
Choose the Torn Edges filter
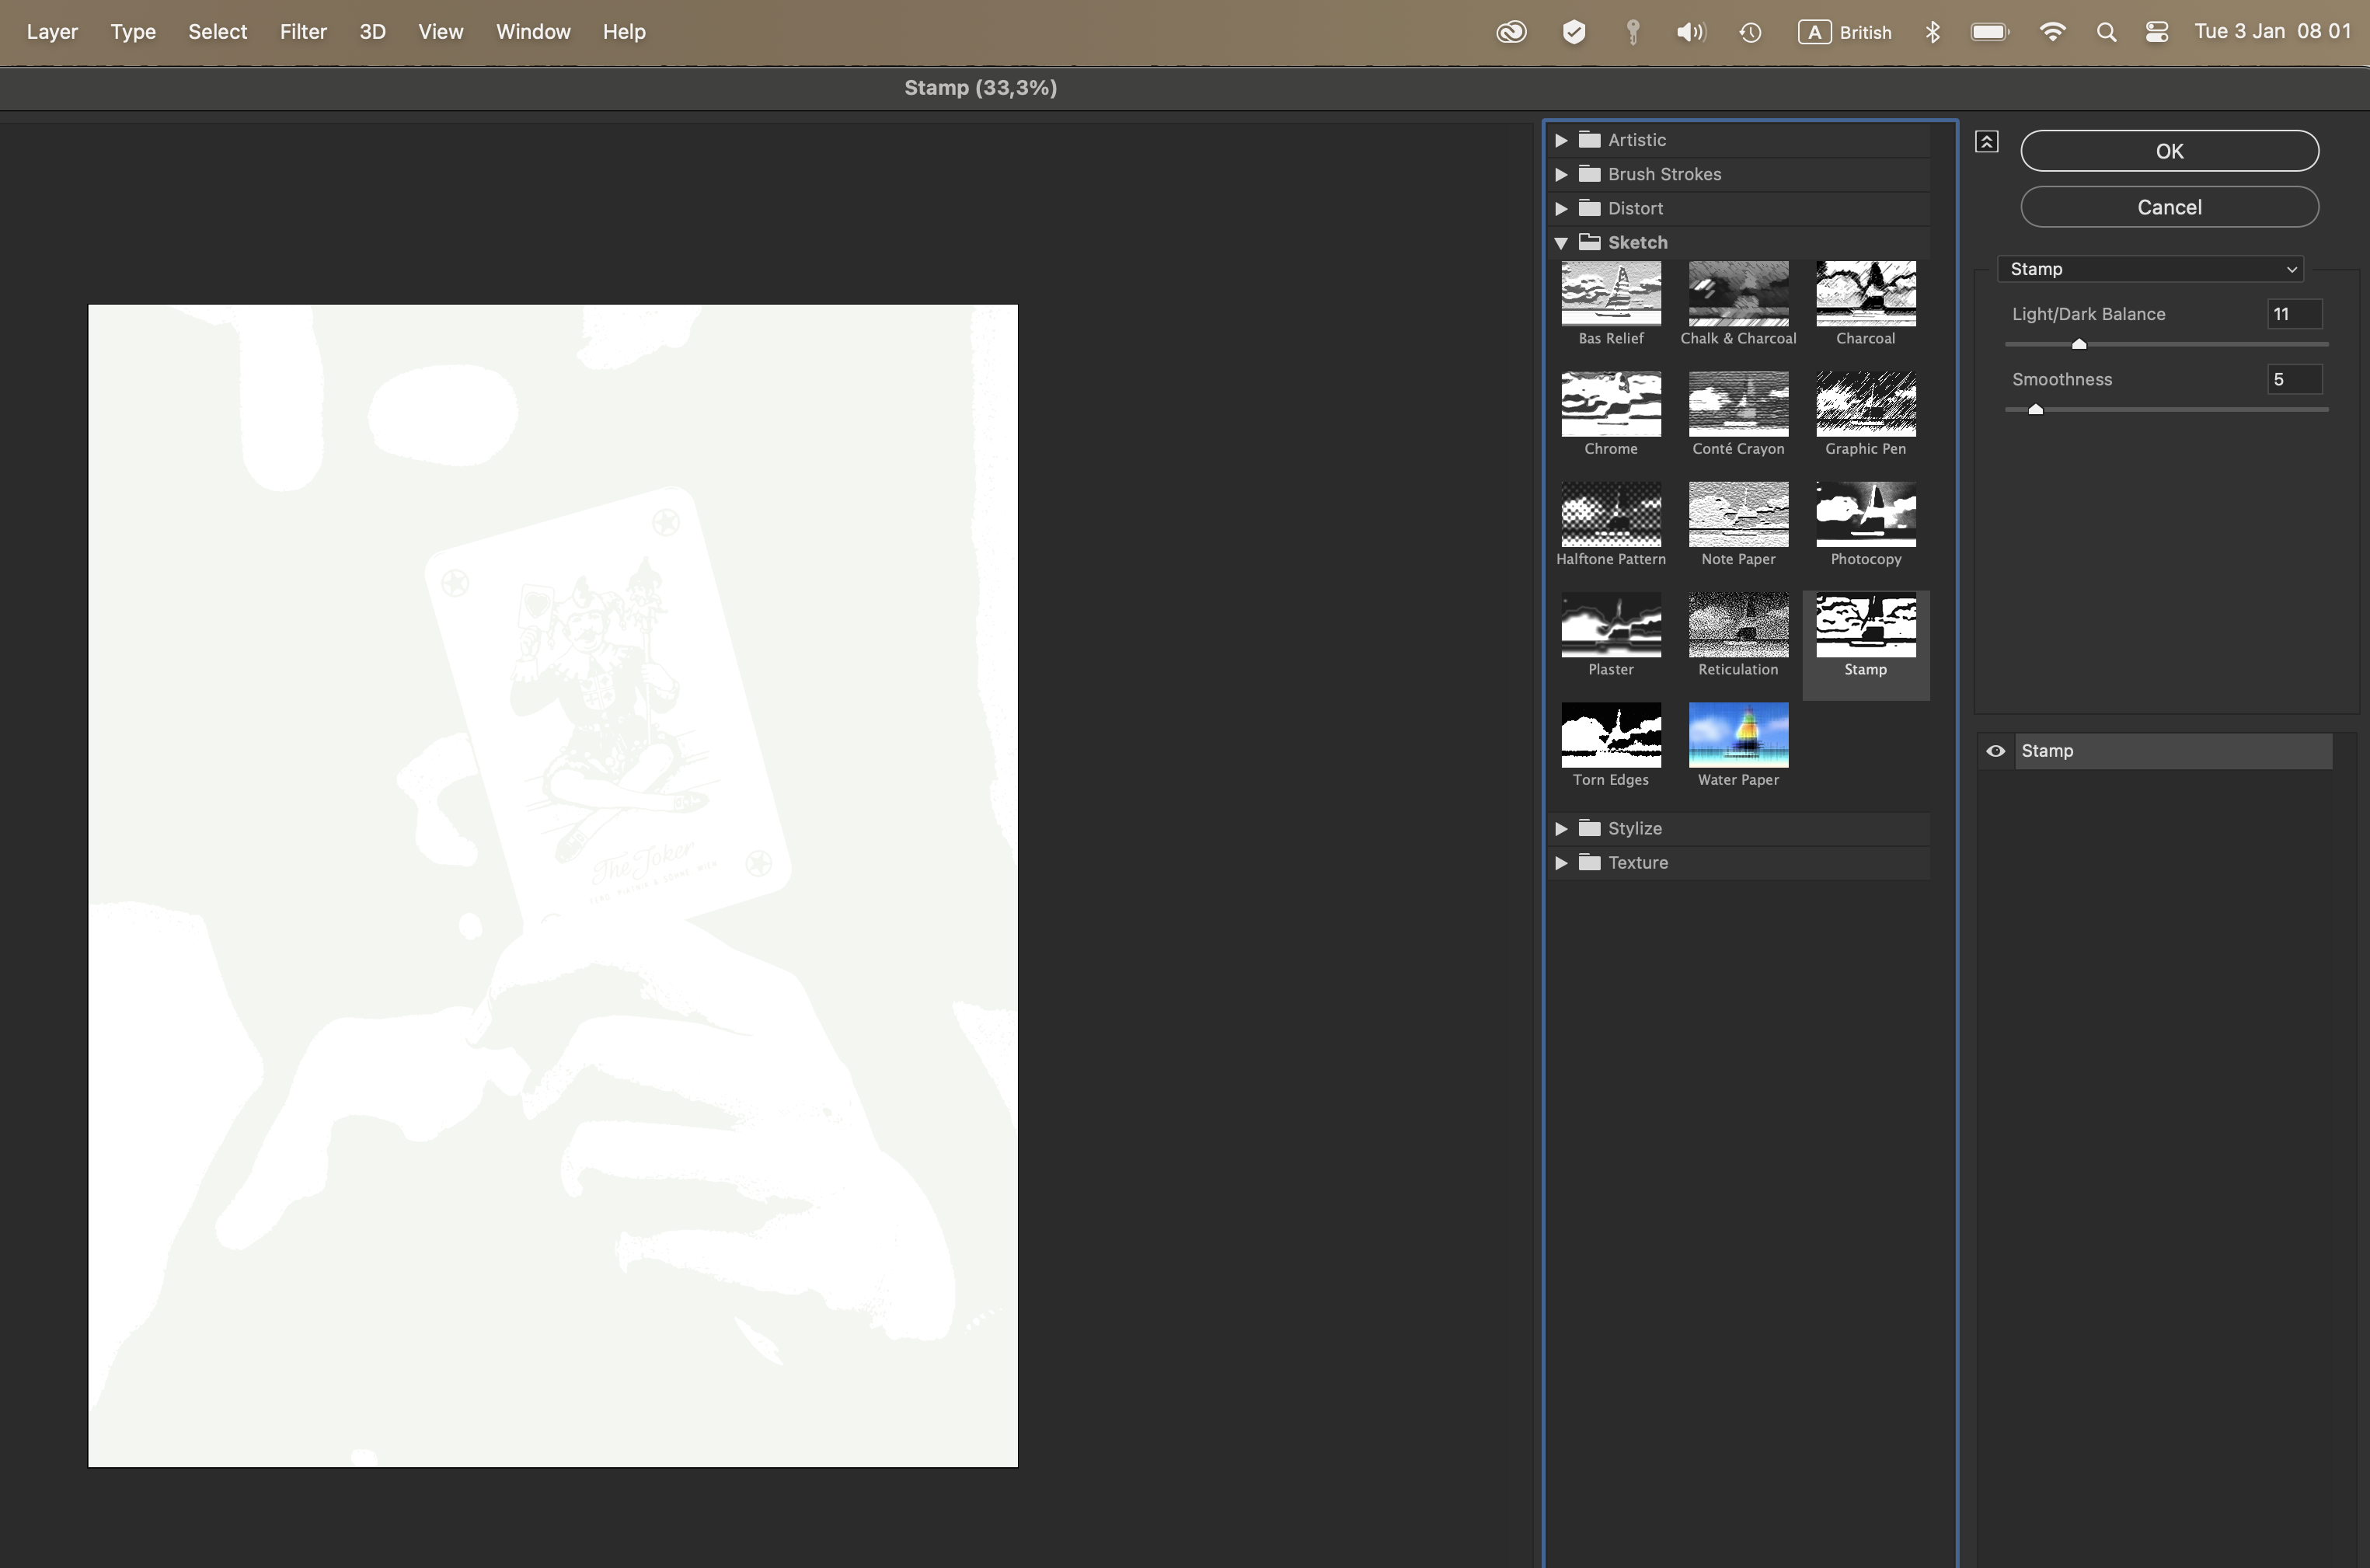coord(1610,740)
